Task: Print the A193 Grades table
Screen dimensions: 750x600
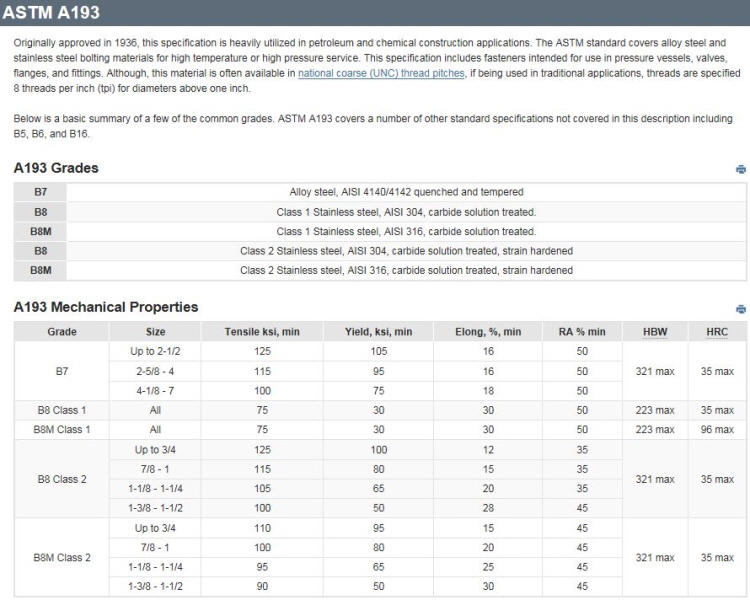Action: click(x=740, y=169)
